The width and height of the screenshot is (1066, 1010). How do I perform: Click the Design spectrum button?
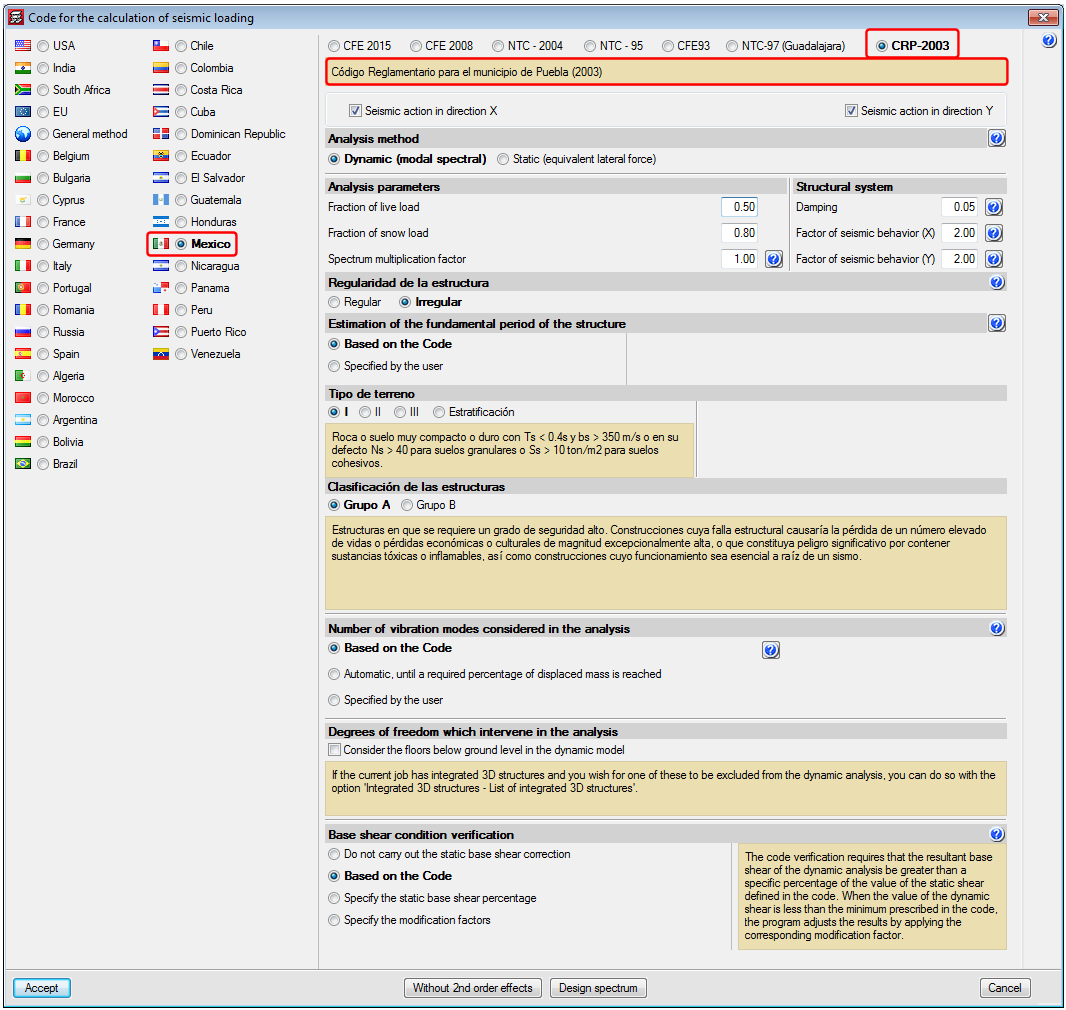598,988
